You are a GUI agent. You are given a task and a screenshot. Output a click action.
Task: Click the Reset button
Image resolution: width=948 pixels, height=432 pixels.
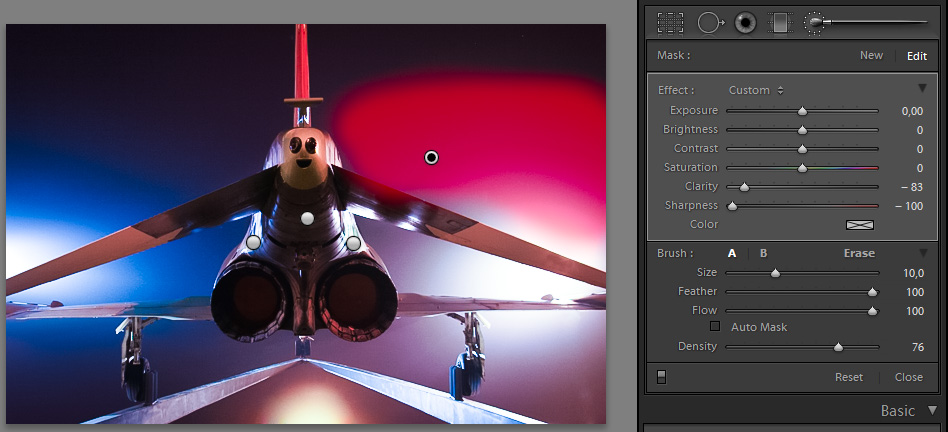click(x=849, y=377)
